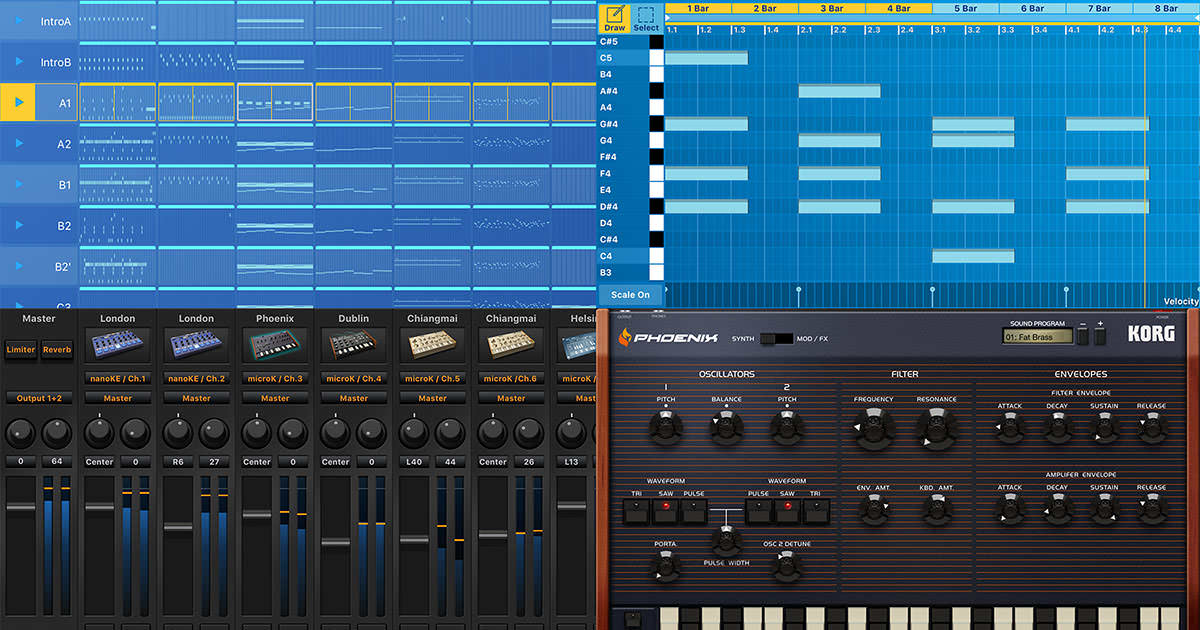Play the highlighted A1 scene
This screenshot has height=630, width=1200.
[18, 102]
